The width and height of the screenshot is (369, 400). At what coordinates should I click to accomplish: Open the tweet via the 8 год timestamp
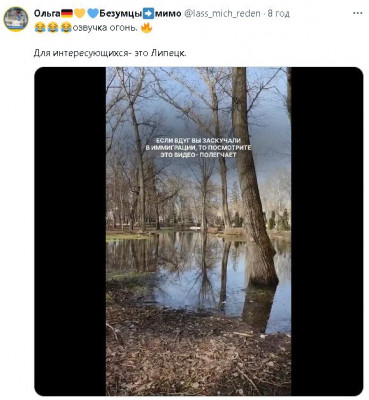[279, 14]
